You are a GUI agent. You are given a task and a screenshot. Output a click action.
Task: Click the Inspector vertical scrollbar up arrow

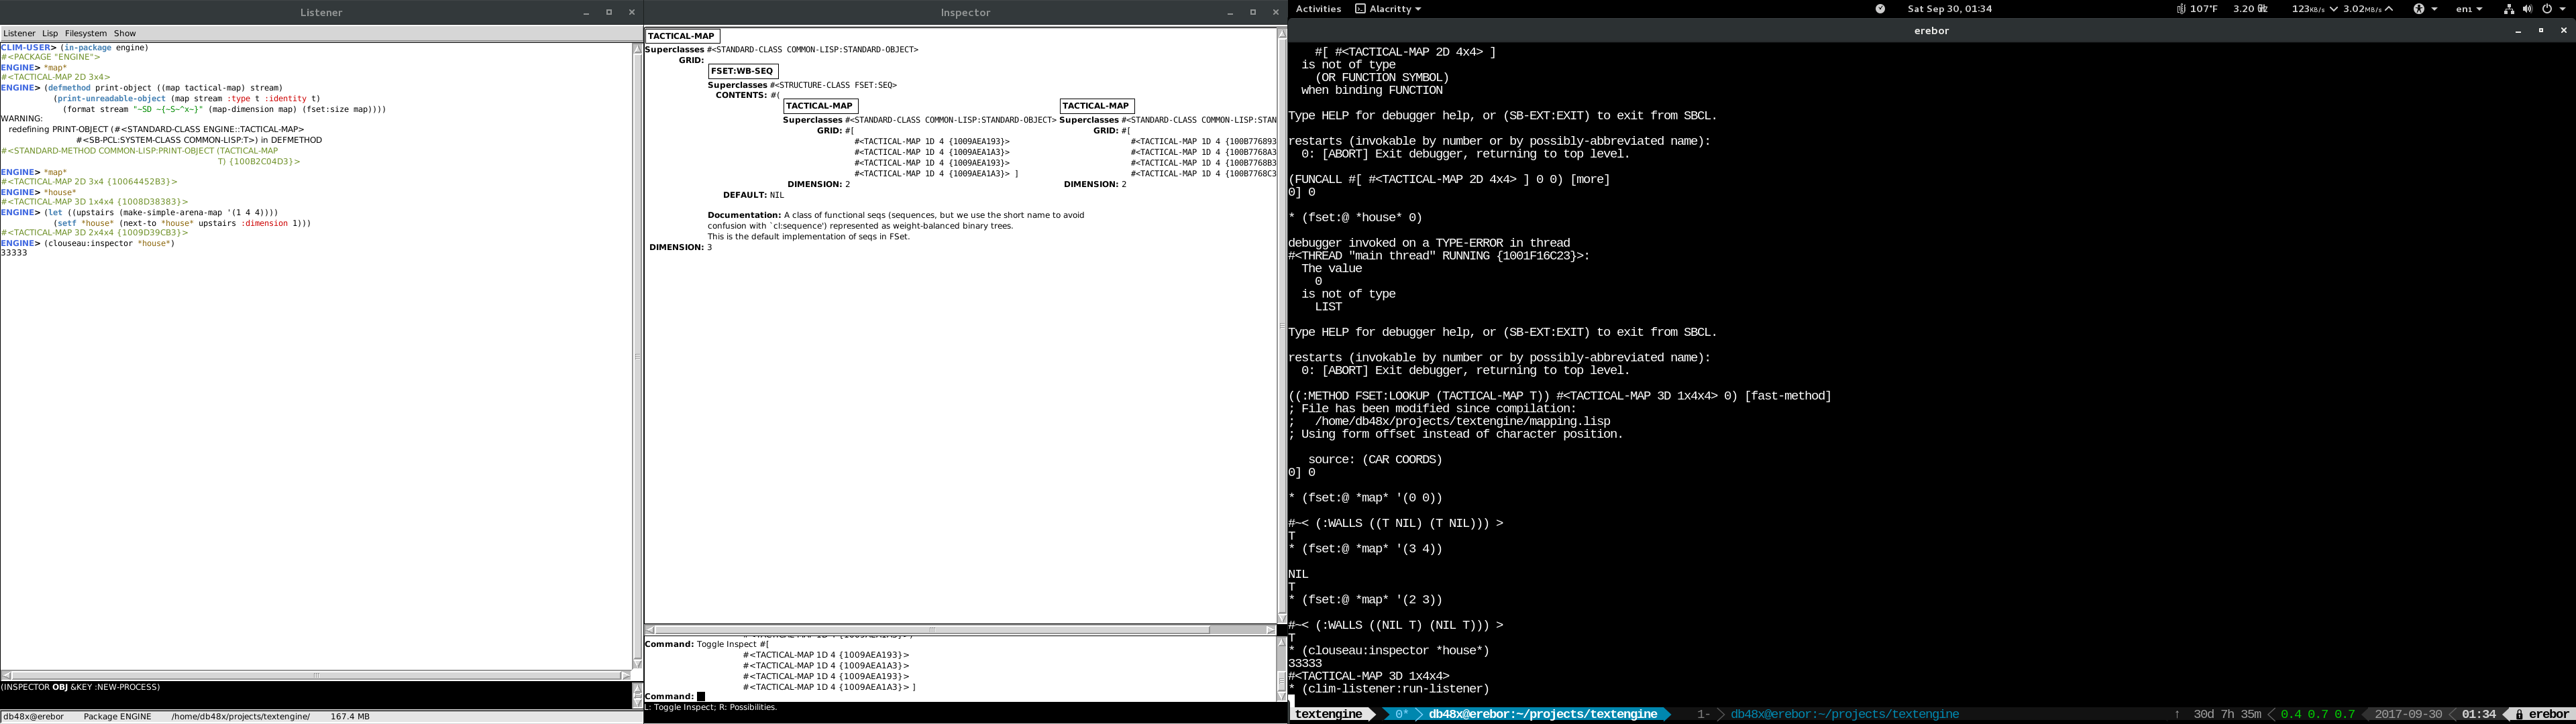(1282, 34)
